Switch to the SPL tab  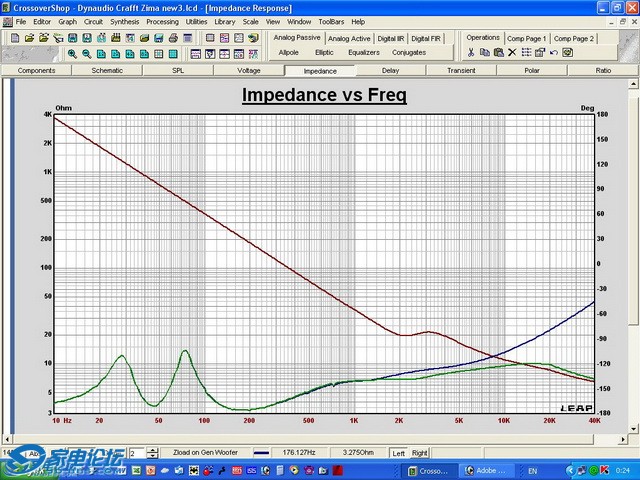(178, 71)
